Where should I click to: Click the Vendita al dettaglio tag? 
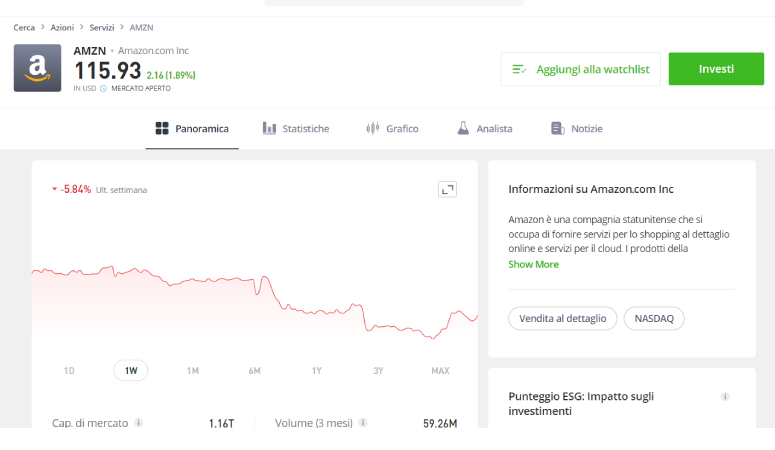tap(562, 318)
